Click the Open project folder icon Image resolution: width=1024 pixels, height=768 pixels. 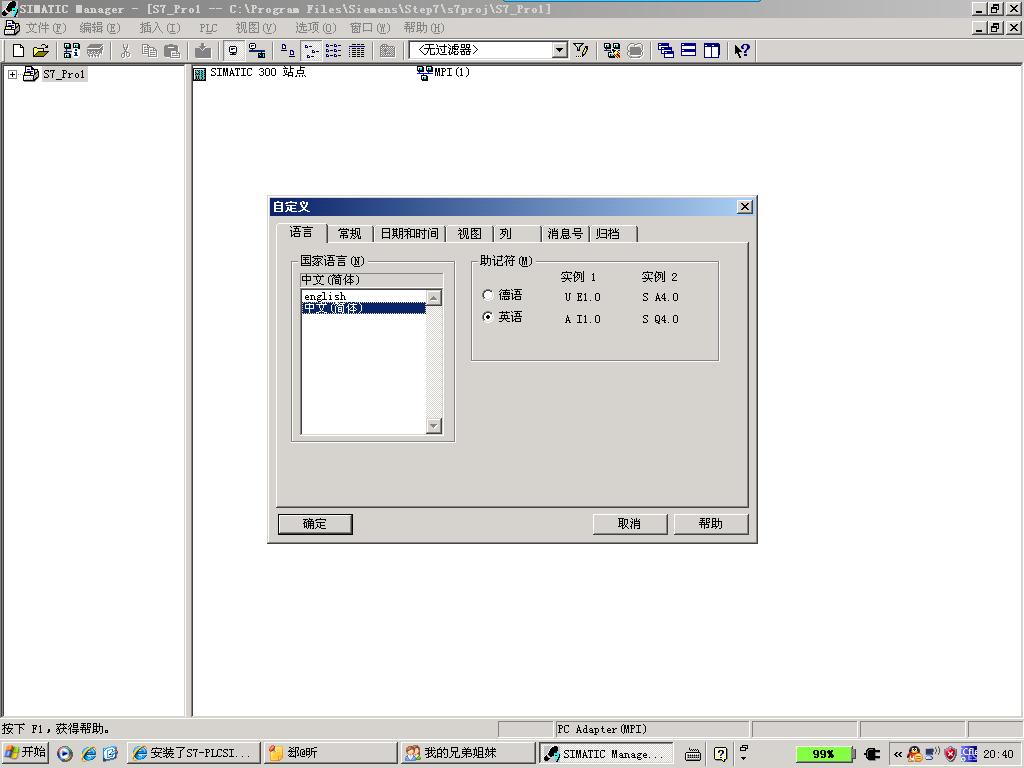[40, 51]
